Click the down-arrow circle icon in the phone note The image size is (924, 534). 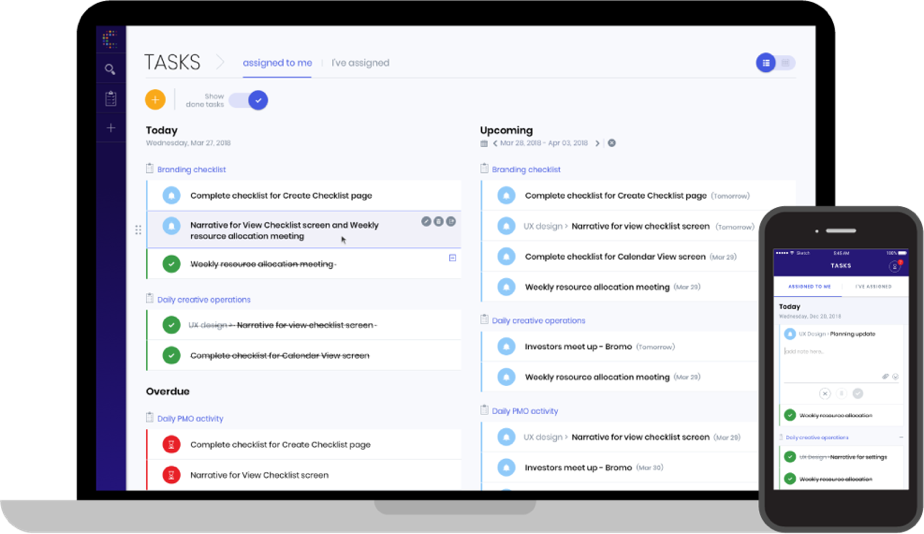(x=895, y=377)
